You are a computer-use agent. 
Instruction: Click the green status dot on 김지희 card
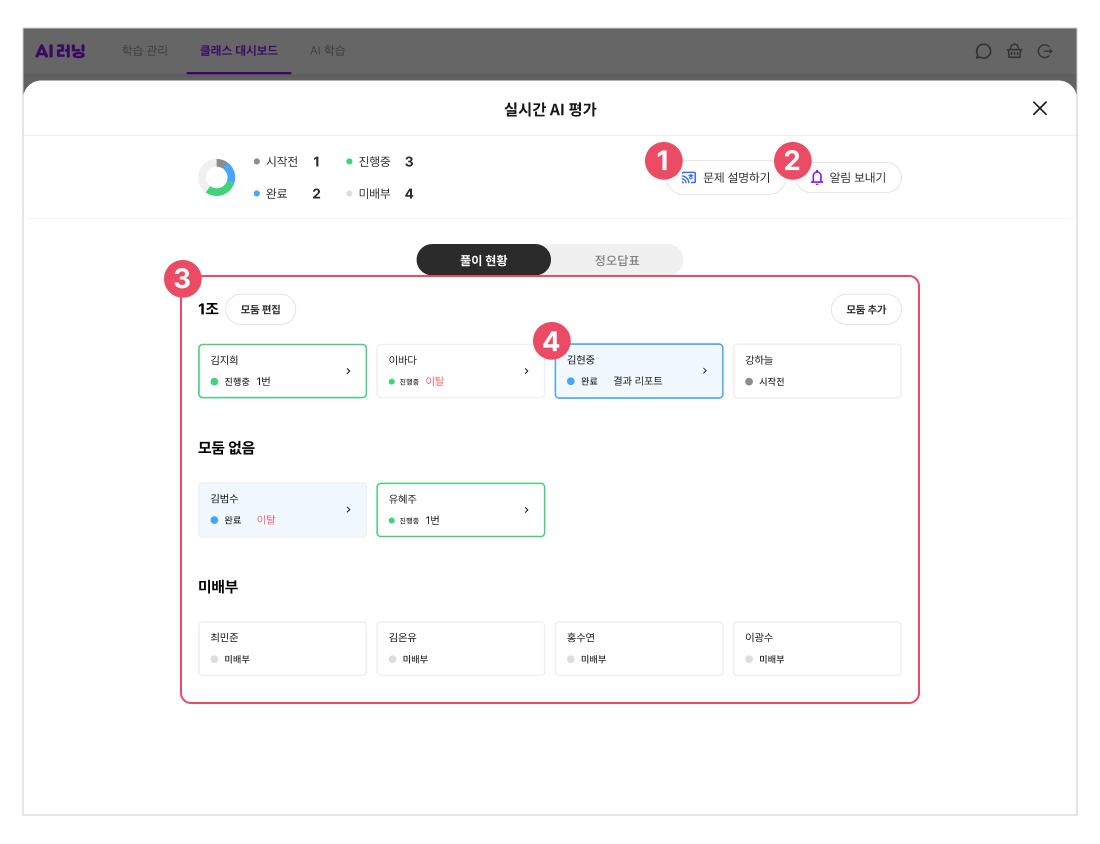point(215,382)
